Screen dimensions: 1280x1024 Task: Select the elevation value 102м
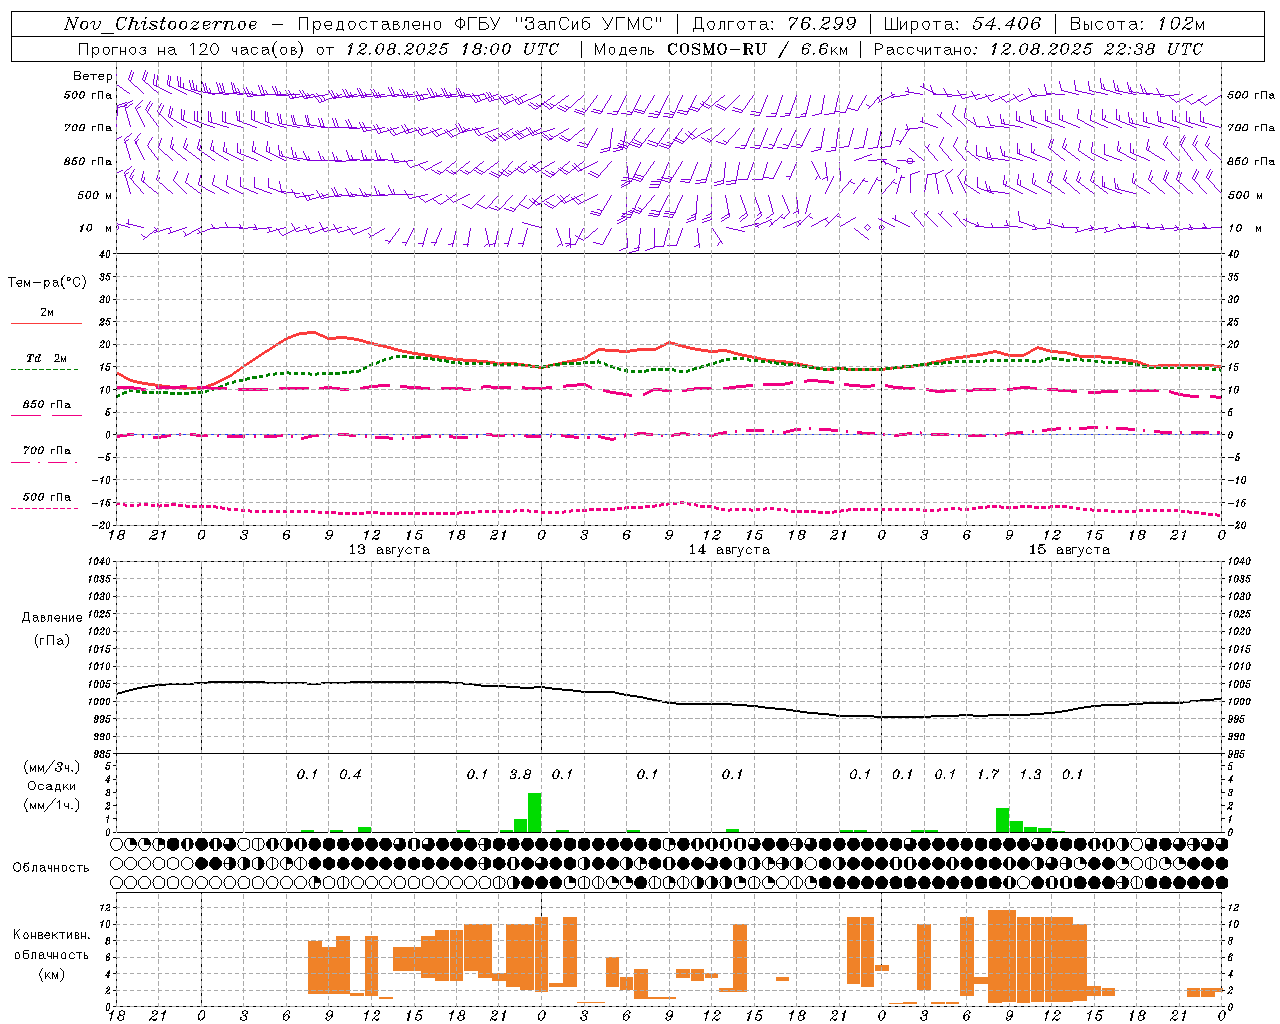[x=1179, y=24]
